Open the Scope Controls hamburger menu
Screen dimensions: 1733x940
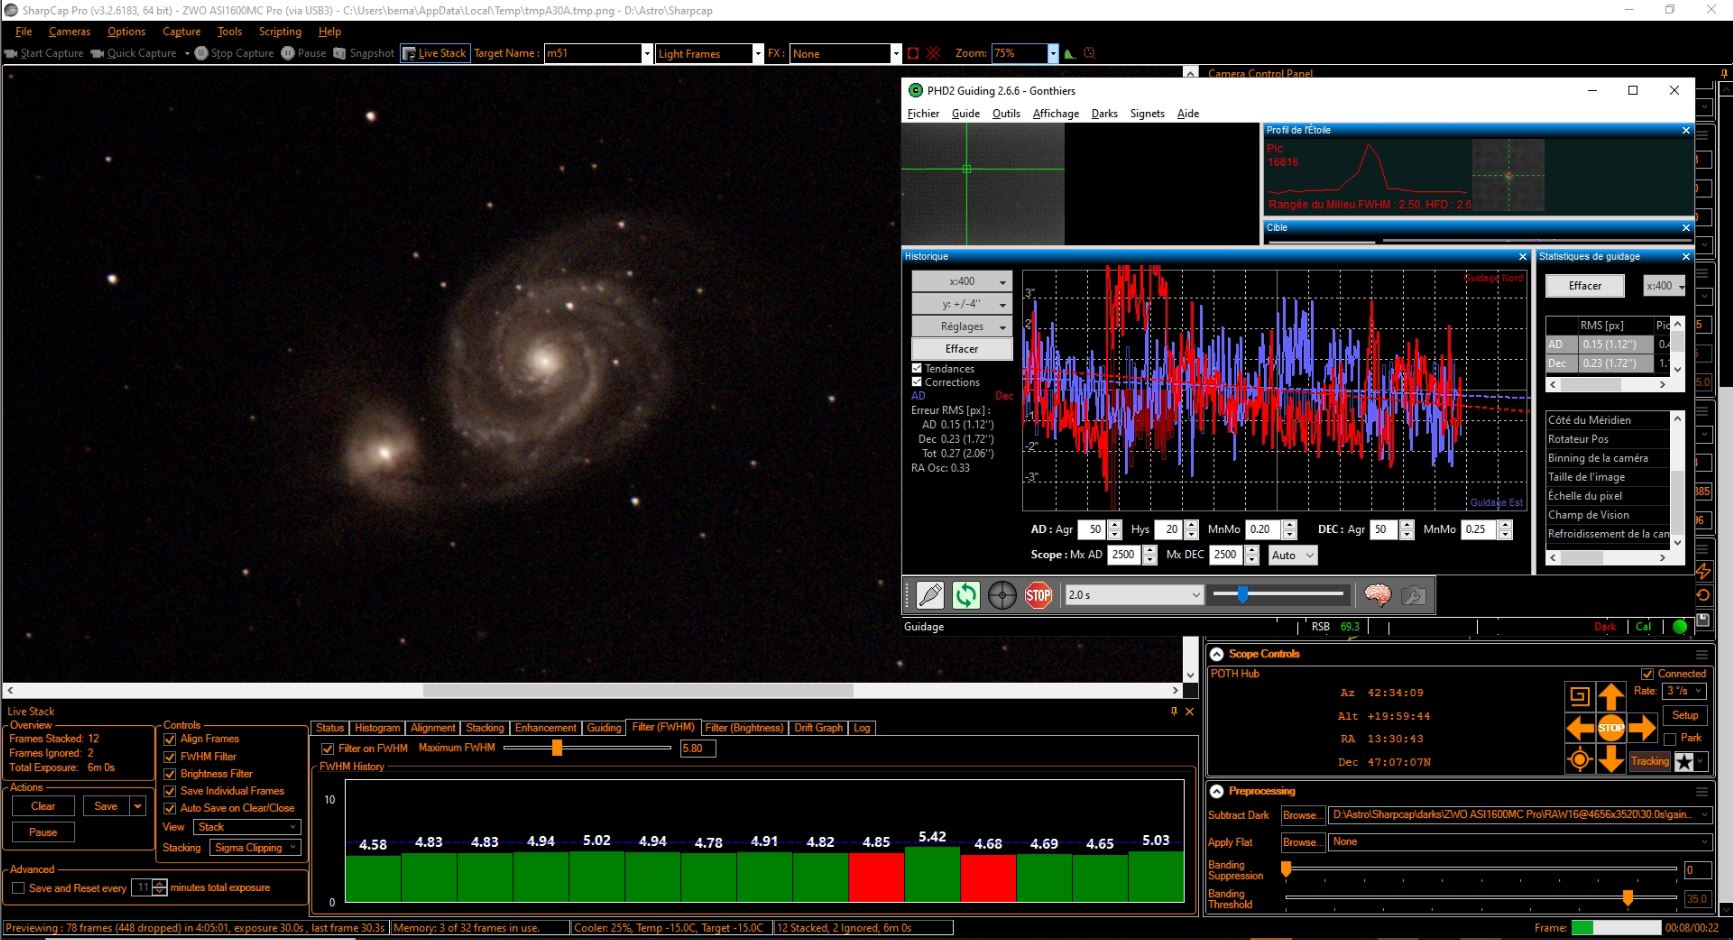pos(1702,655)
